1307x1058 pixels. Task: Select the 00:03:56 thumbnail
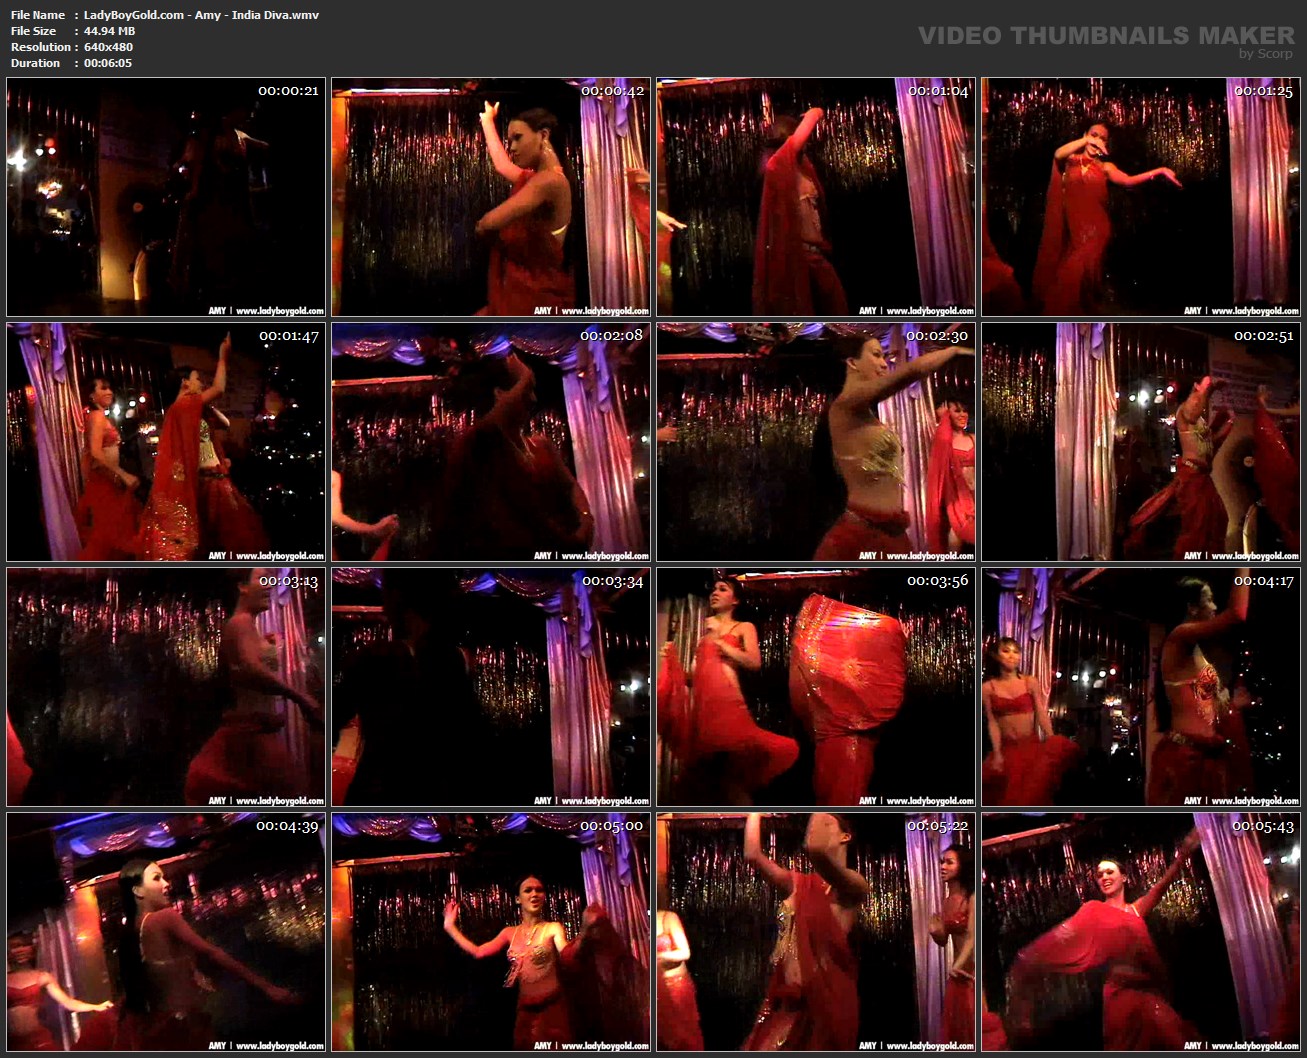pos(816,687)
